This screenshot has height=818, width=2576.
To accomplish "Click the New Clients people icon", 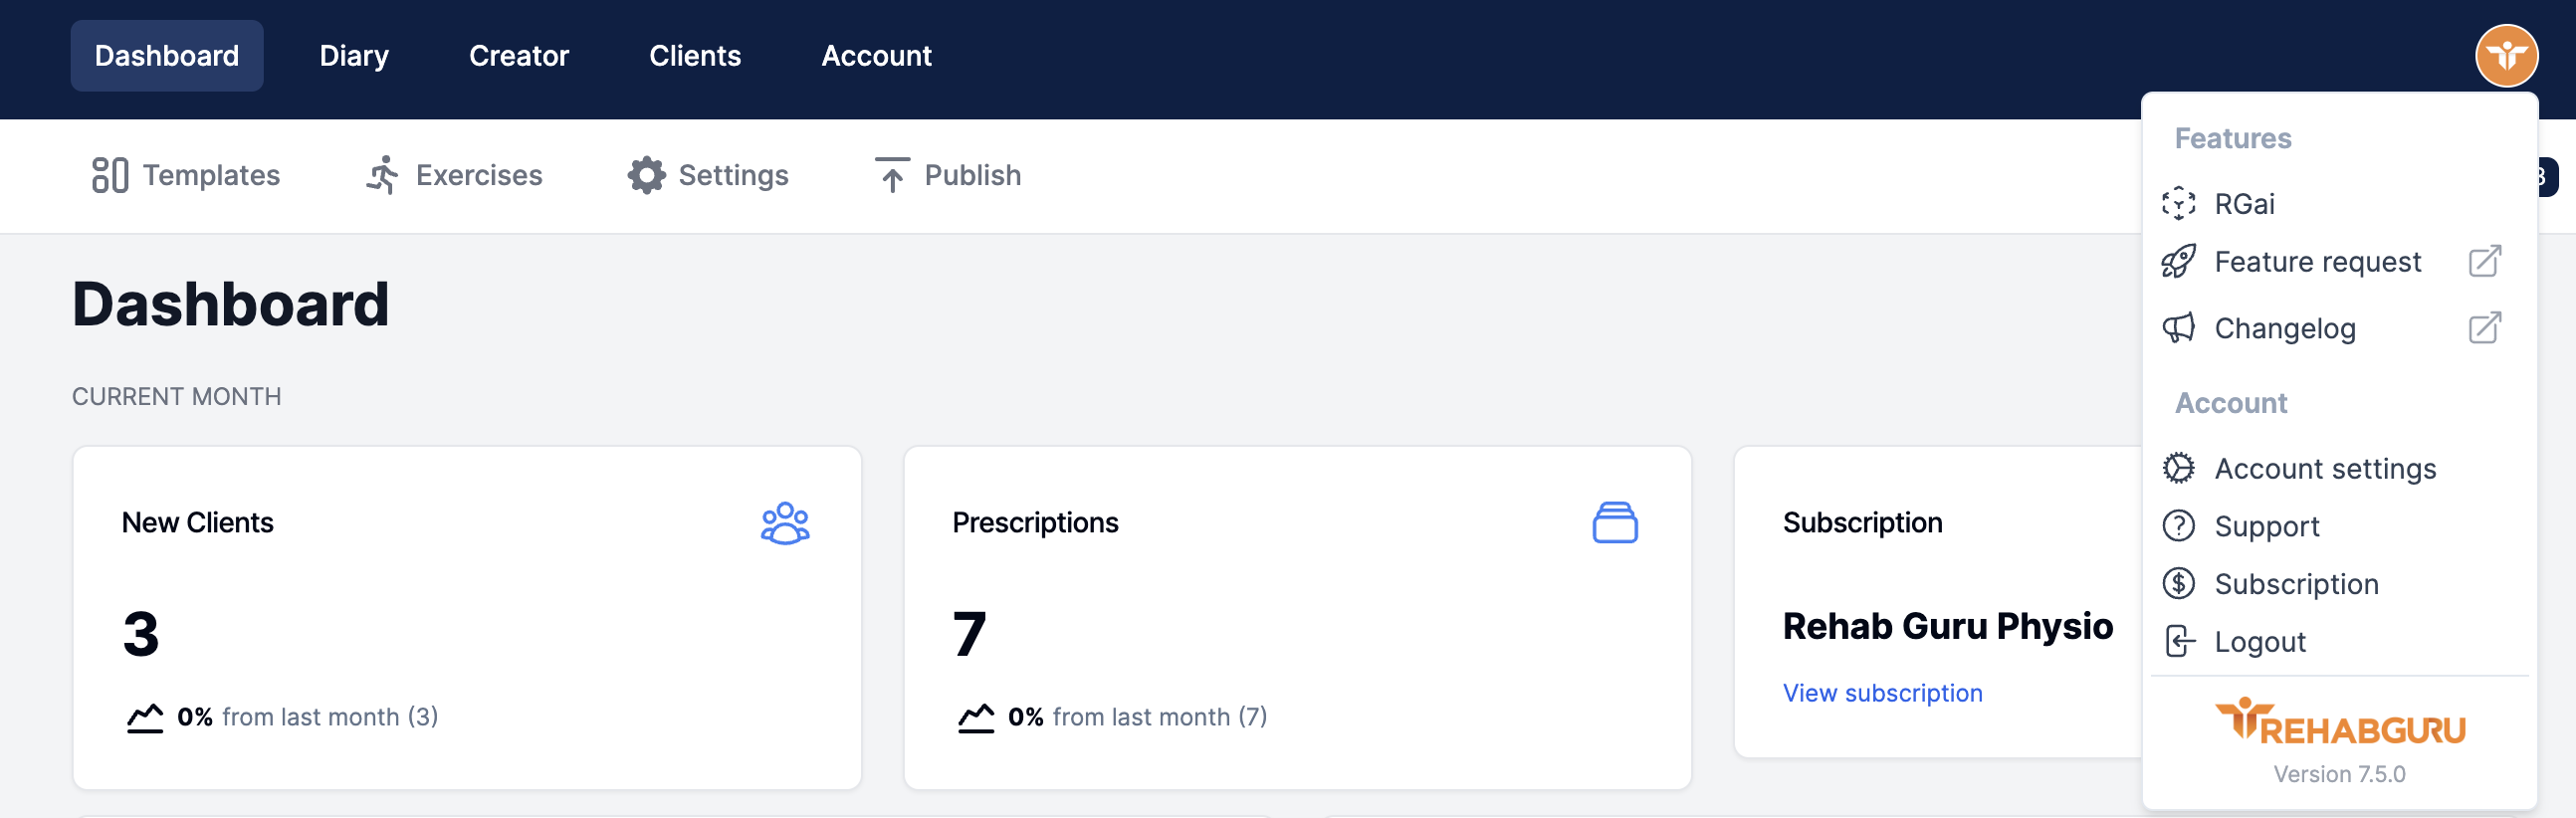I will click(785, 523).
